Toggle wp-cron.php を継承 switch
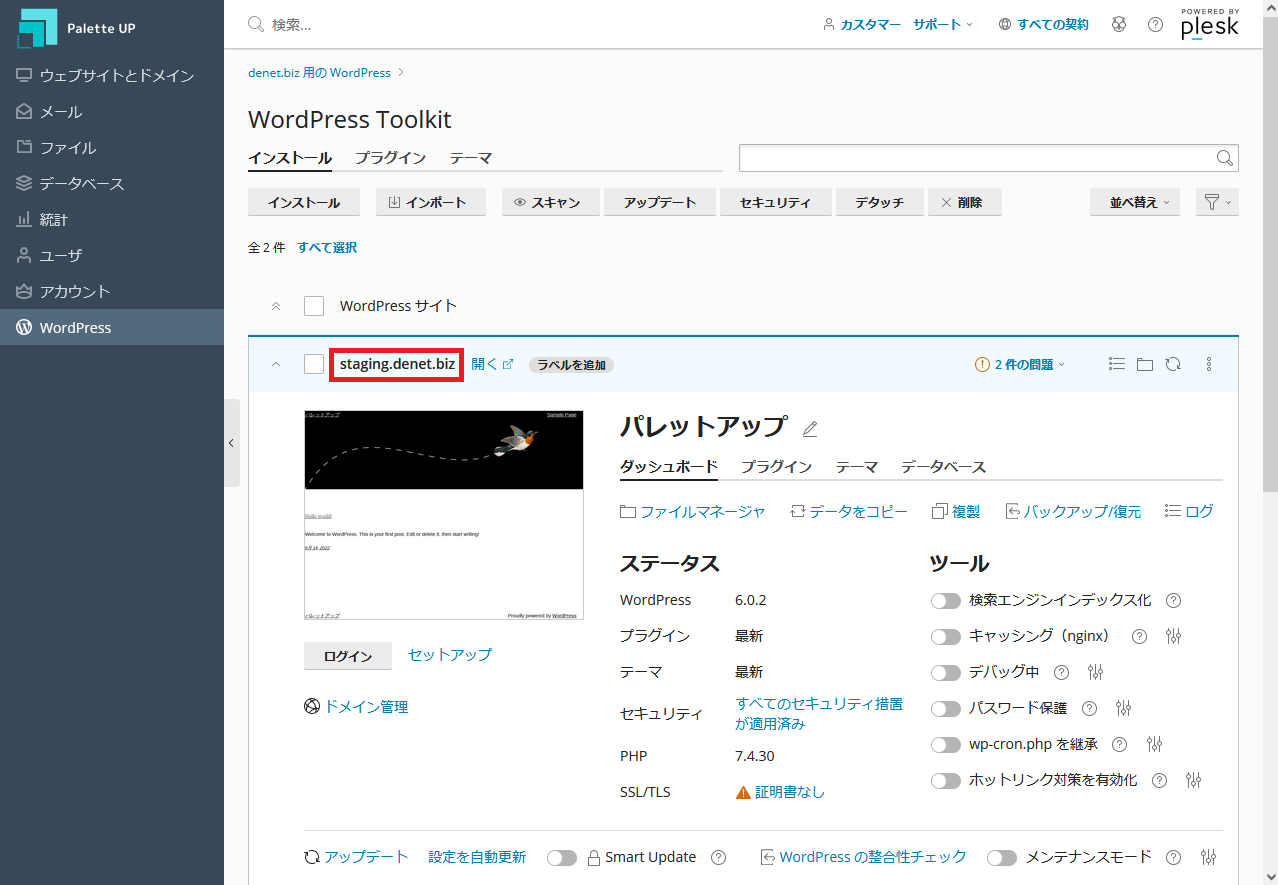1278x885 pixels. [945, 745]
